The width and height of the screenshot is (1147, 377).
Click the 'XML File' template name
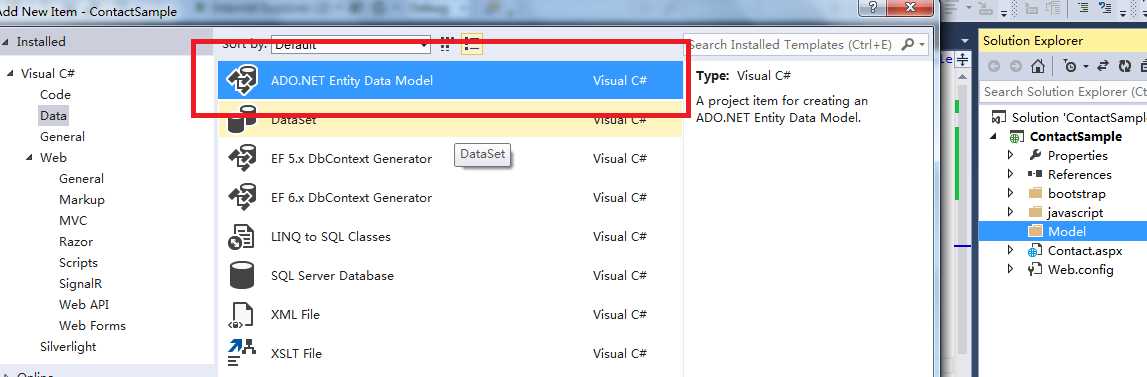(296, 315)
